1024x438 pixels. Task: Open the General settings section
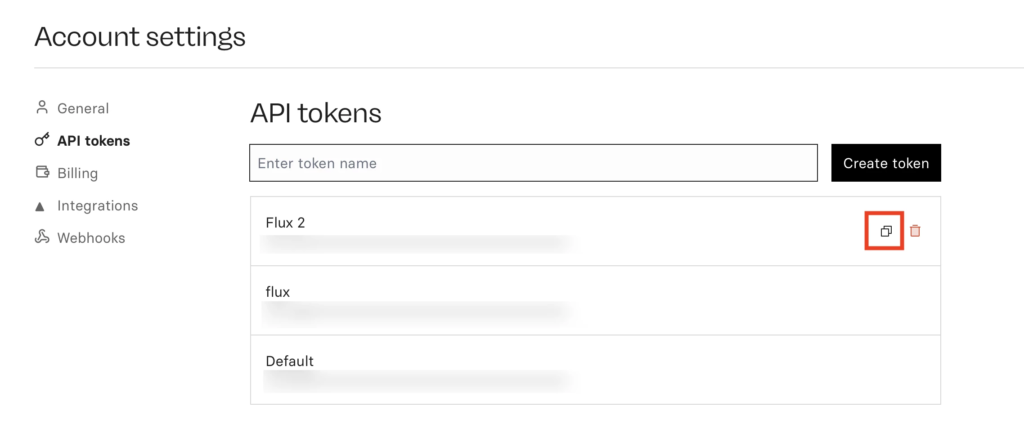tap(83, 108)
